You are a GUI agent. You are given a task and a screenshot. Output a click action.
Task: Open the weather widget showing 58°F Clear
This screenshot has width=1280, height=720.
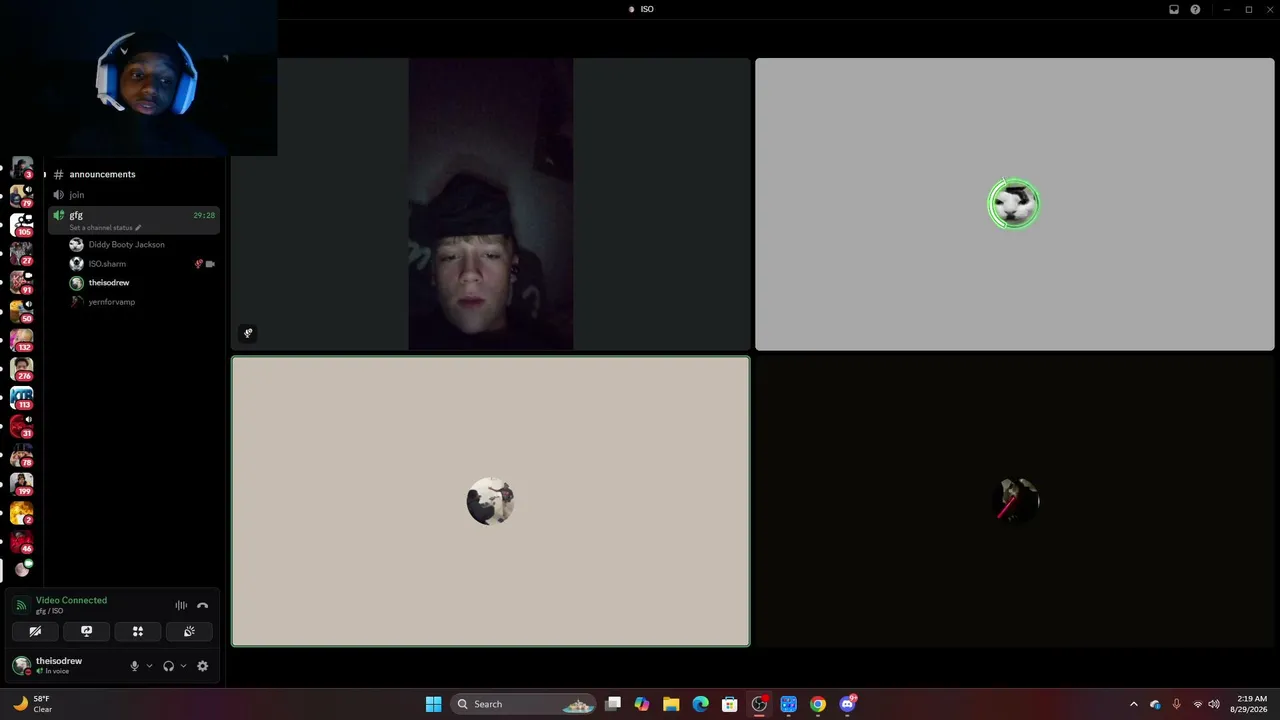tap(32, 704)
